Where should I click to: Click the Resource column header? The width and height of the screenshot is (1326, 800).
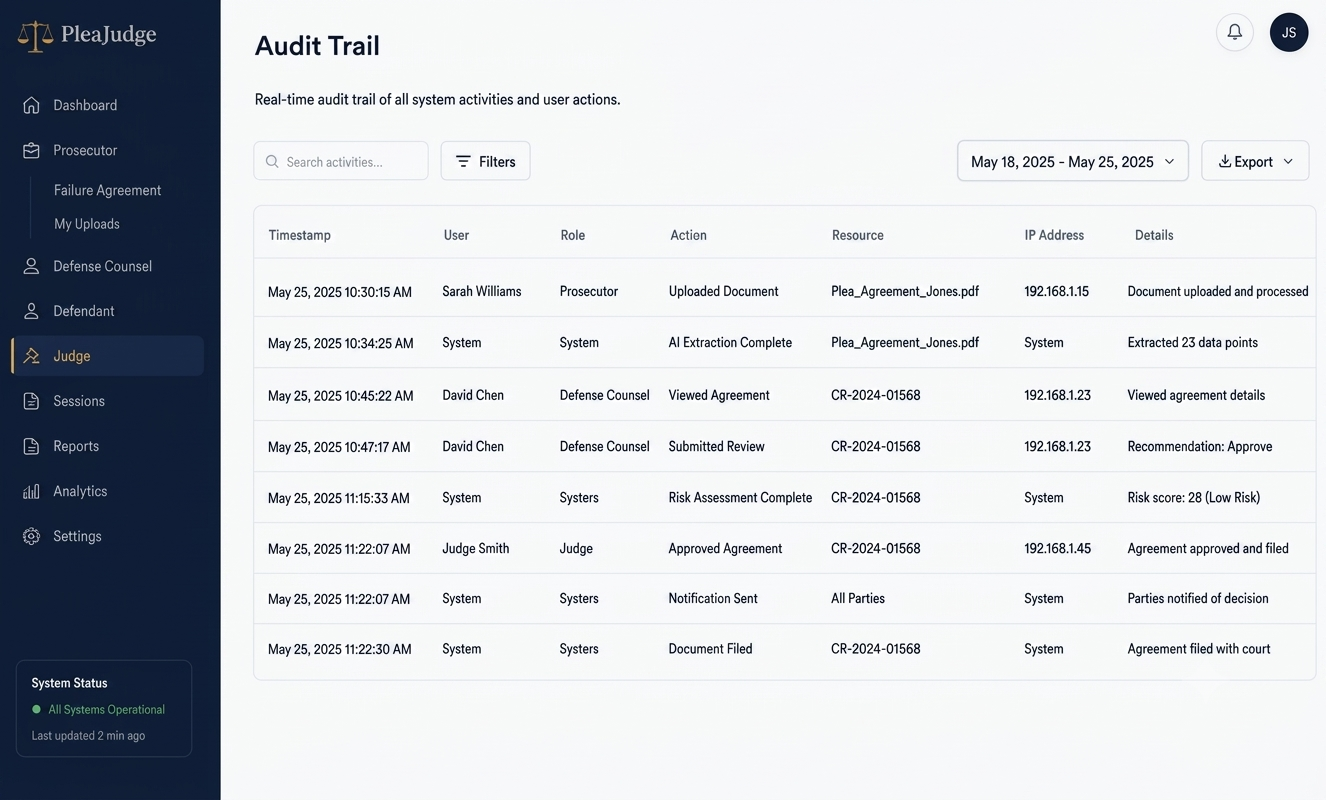coord(858,235)
